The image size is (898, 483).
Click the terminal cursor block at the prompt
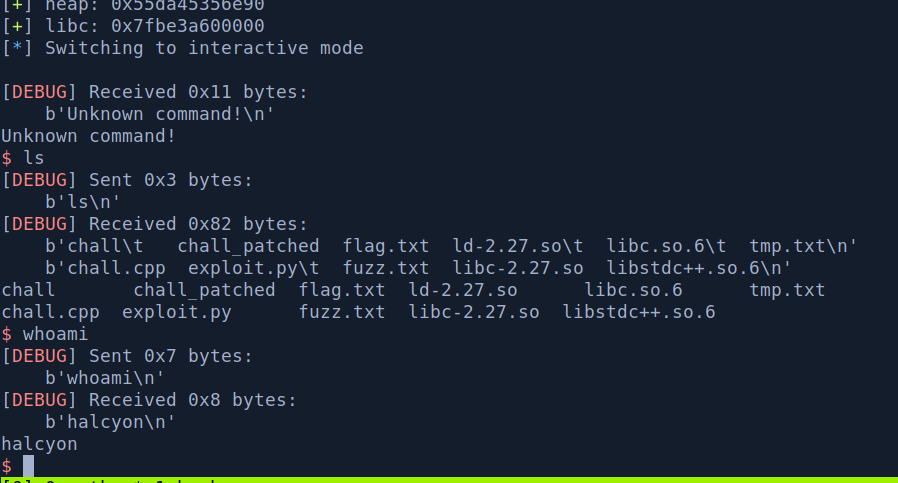coord(28,466)
